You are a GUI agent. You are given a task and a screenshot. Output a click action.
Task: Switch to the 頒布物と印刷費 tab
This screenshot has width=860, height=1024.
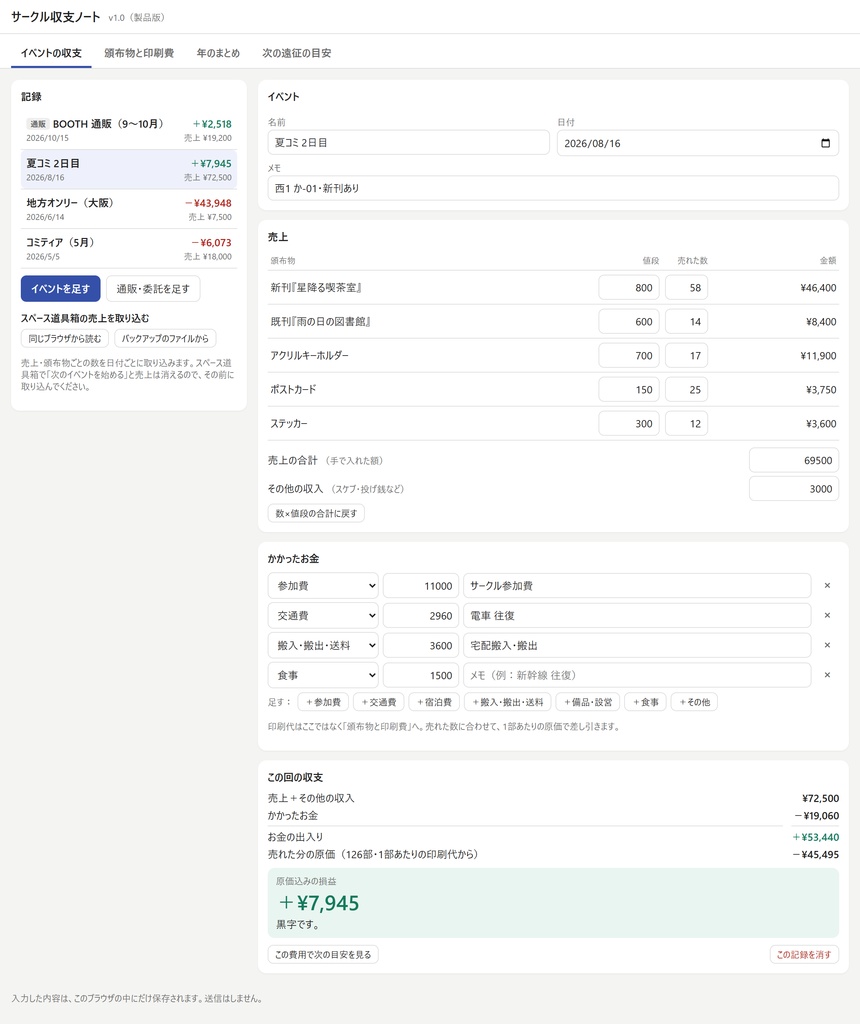(x=139, y=53)
